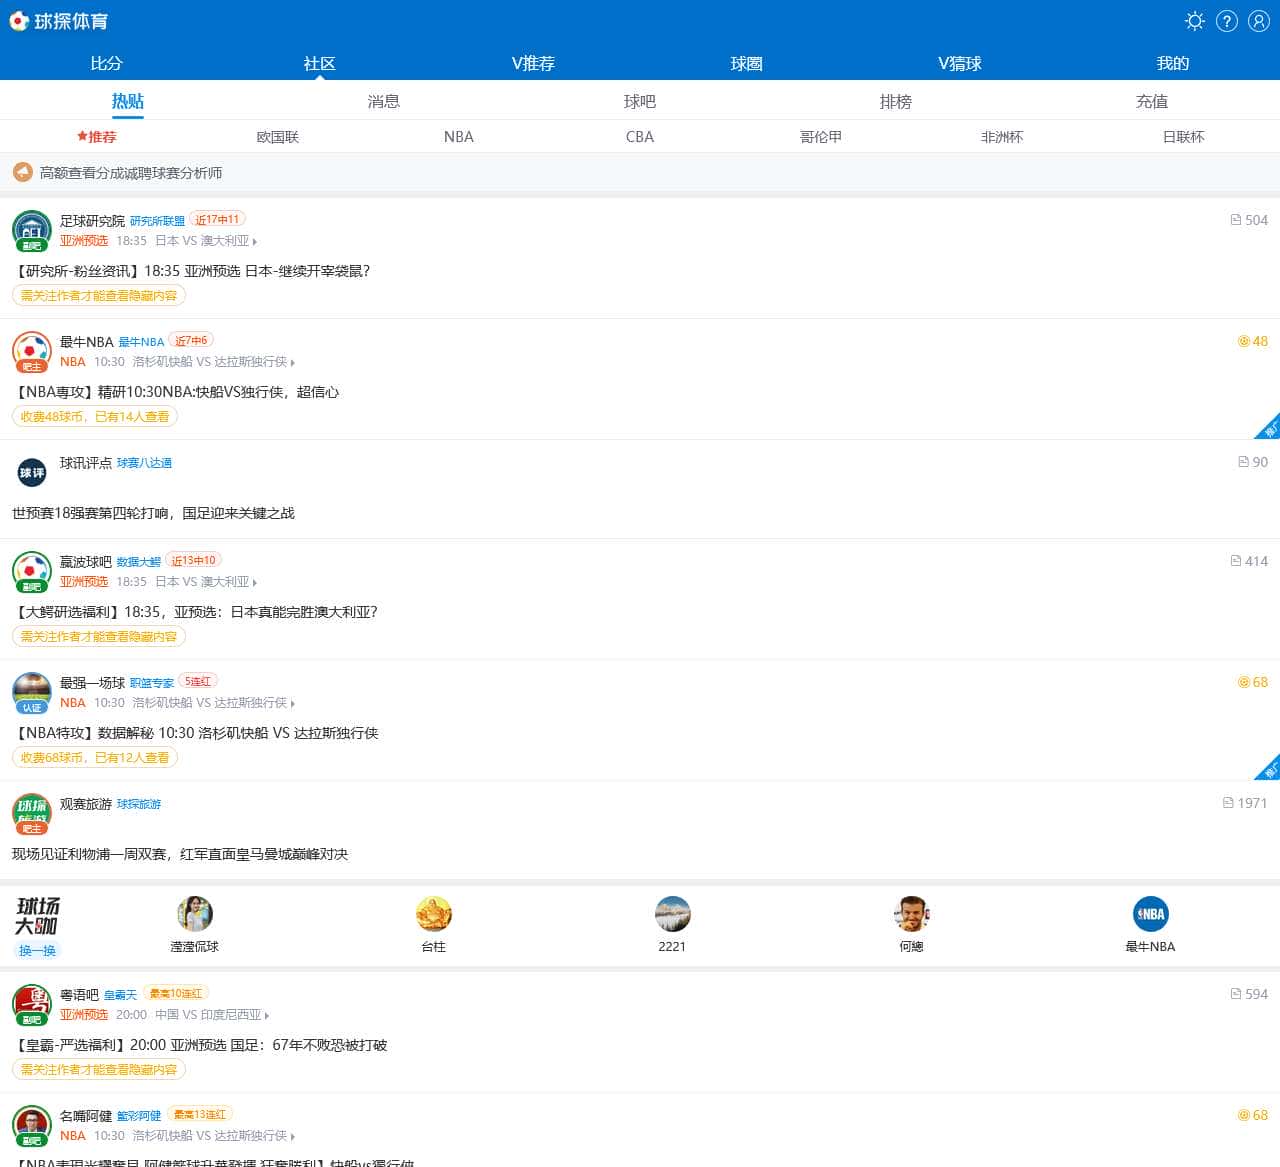Open the 5连红 badge on 最强一场球
The height and width of the screenshot is (1167, 1280).
tap(198, 681)
